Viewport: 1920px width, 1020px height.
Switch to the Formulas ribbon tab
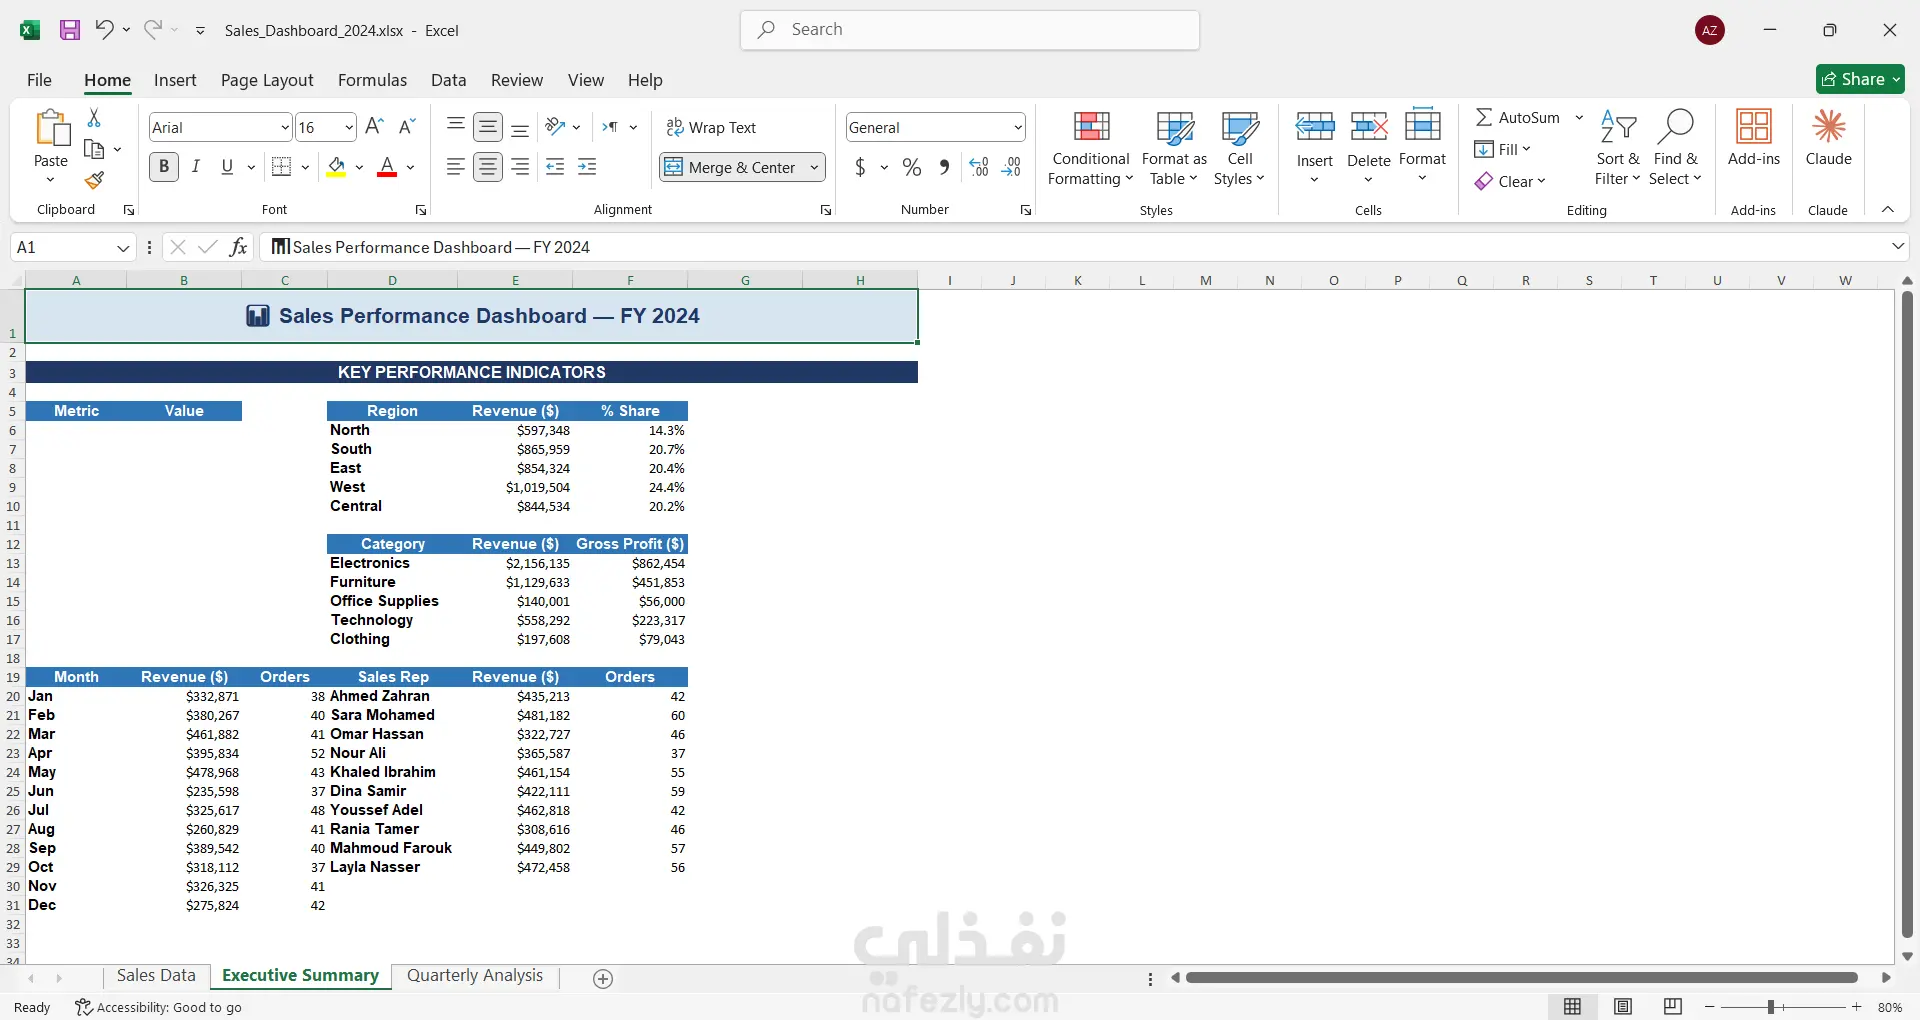[372, 80]
